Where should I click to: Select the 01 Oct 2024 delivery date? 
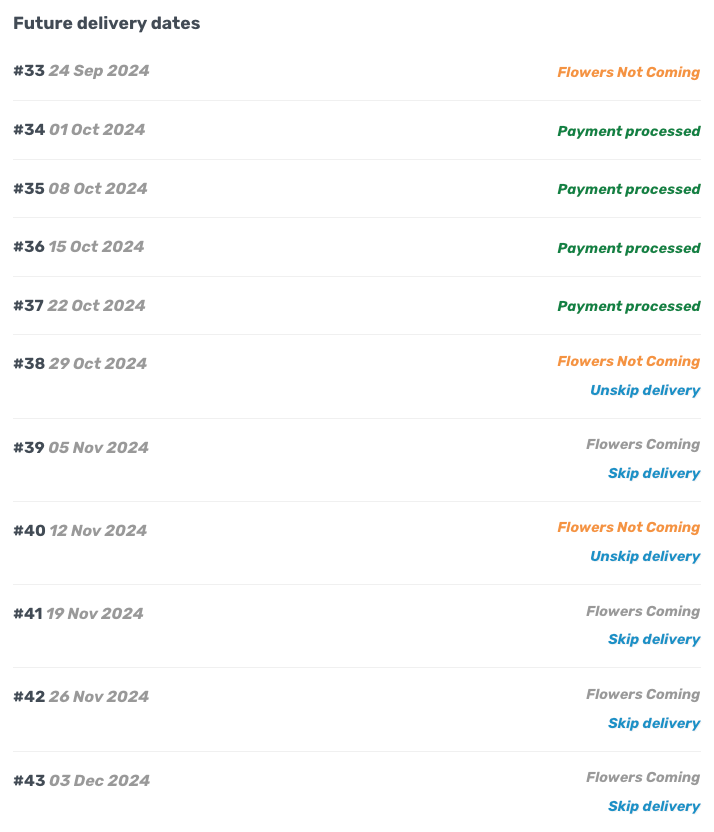click(x=96, y=129)
